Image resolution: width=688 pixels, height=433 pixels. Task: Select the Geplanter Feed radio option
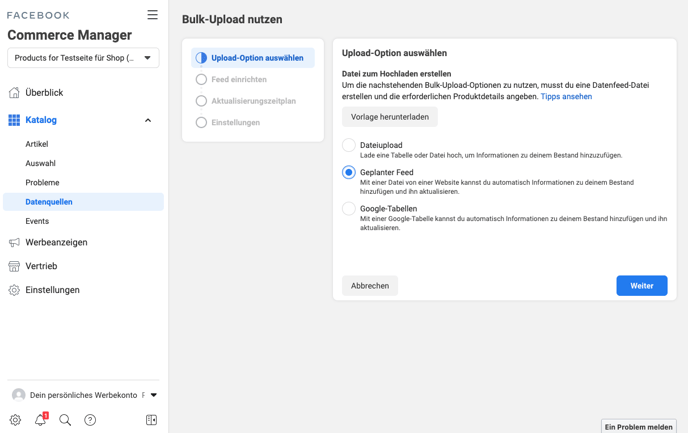click(x=349, y=172)
